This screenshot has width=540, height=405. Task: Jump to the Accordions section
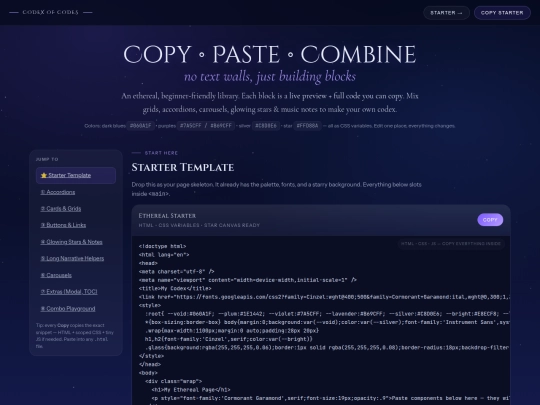pos(58,192)
